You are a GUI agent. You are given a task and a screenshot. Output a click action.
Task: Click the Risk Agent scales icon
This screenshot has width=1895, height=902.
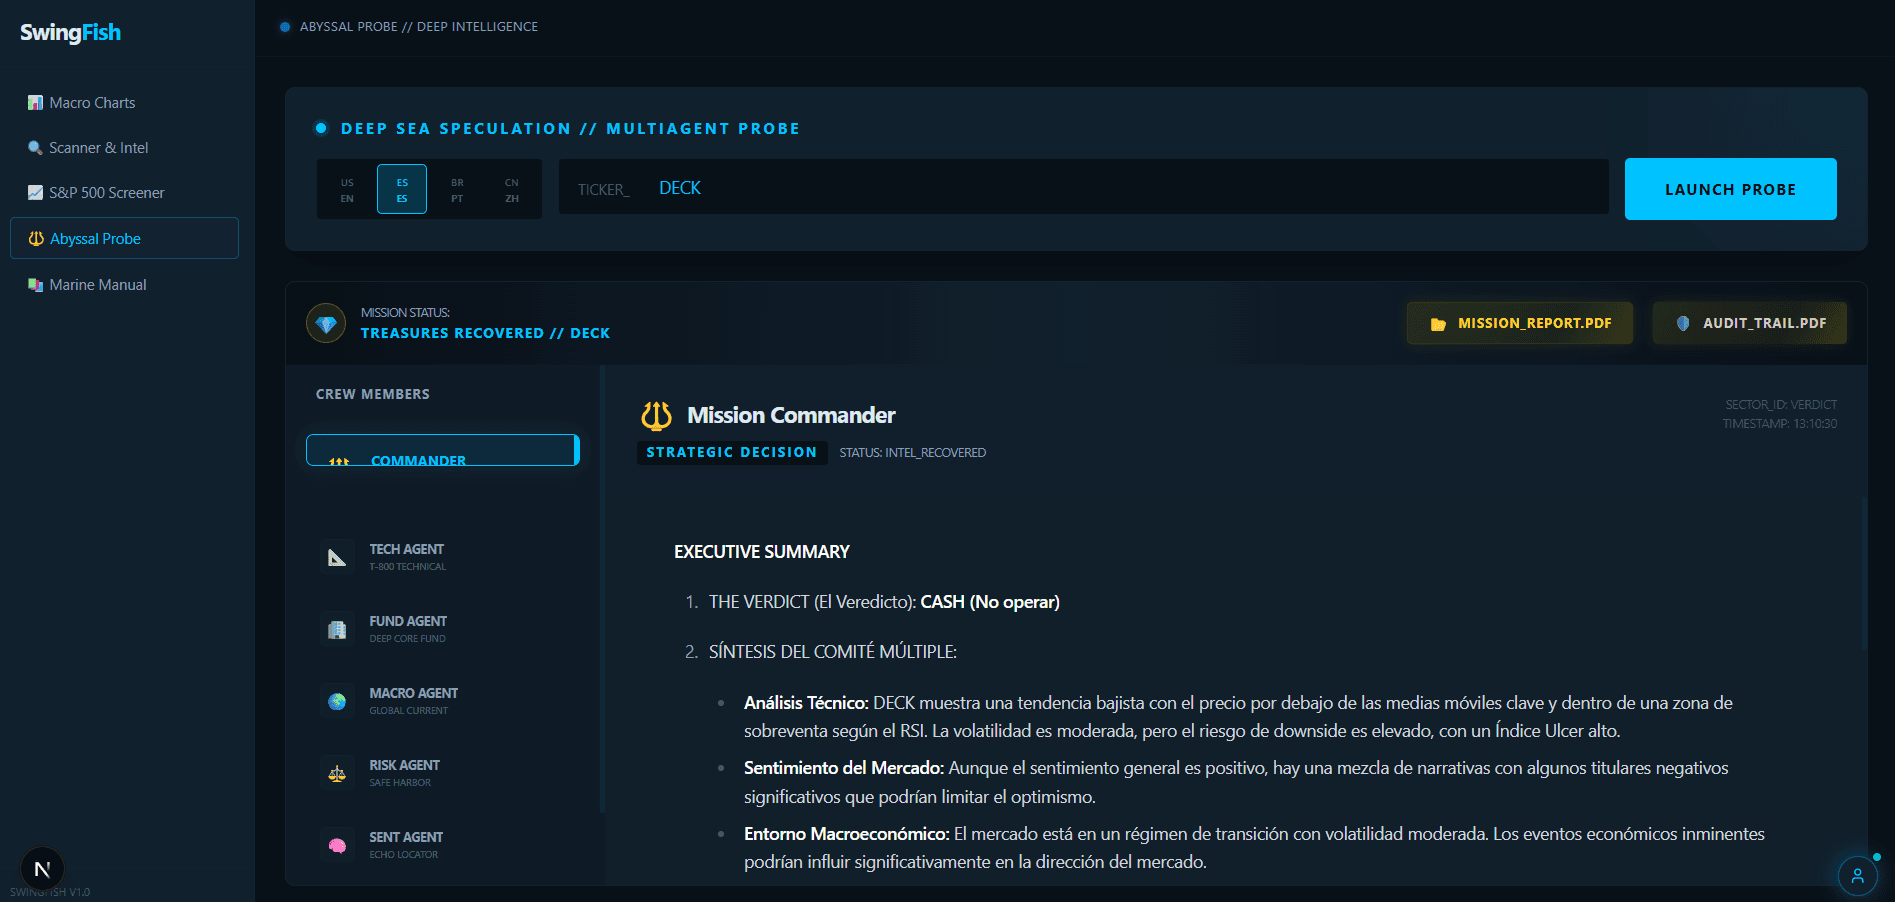coord(337,773)
